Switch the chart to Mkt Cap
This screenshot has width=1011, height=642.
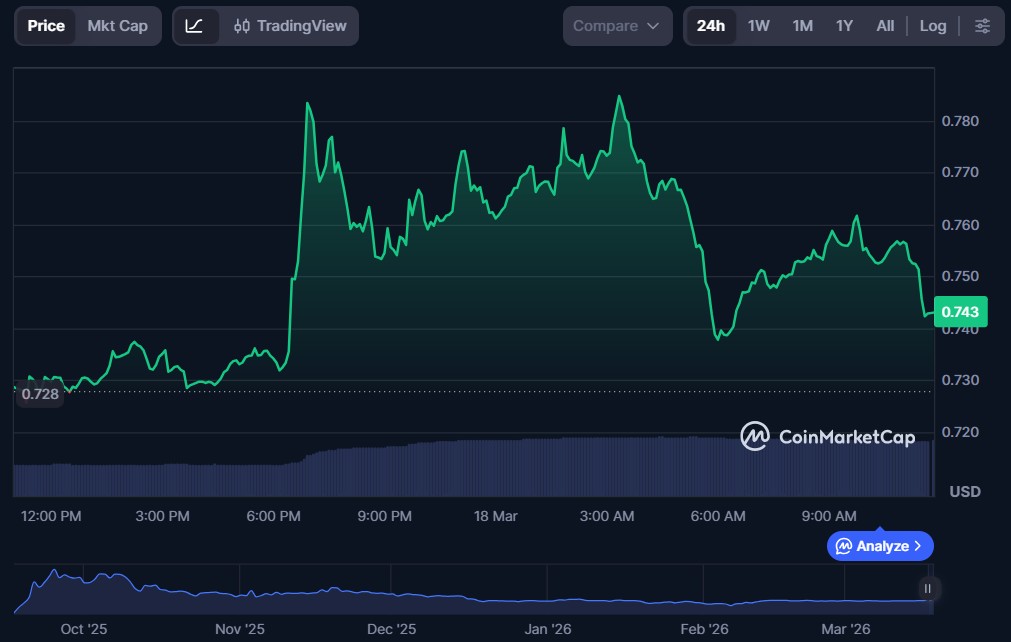click(x=117, y=26)
